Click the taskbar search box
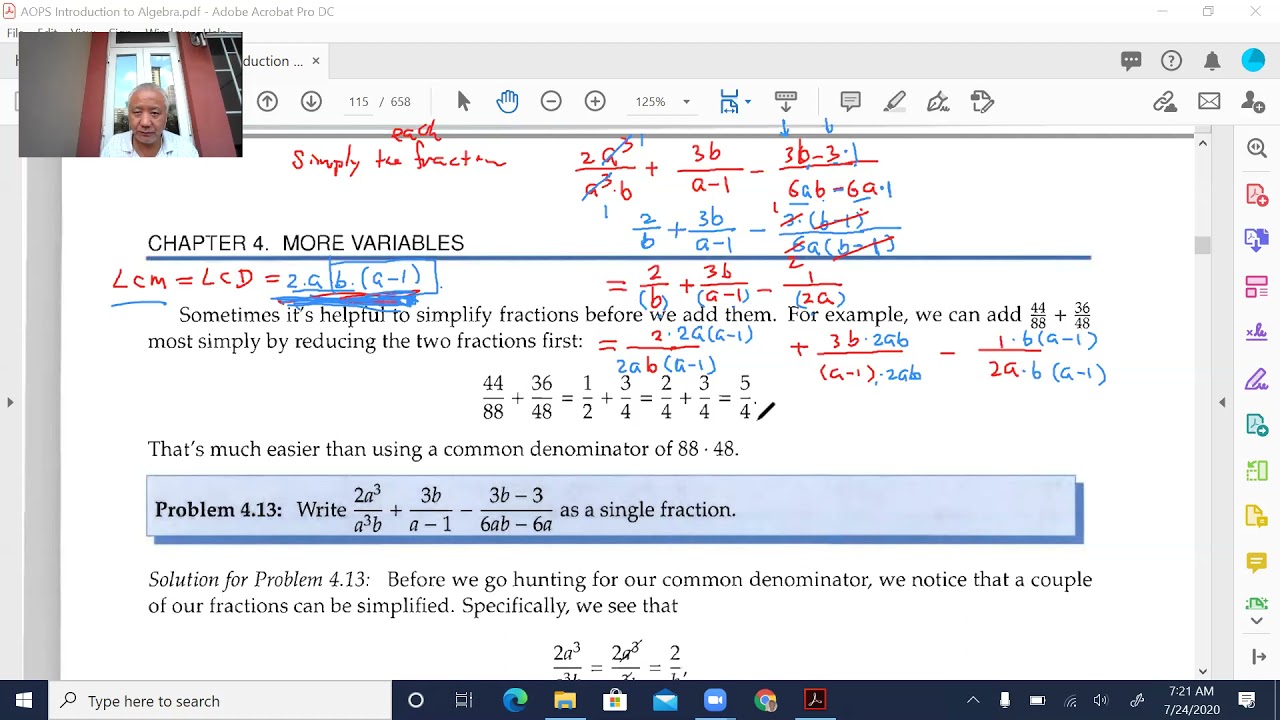 tap(220, 700)
